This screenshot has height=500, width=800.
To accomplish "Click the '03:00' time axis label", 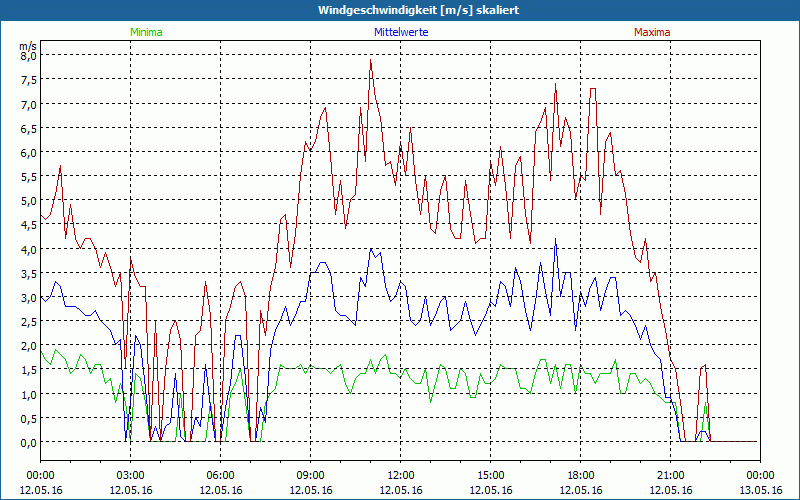I will [x=131, y=476].
